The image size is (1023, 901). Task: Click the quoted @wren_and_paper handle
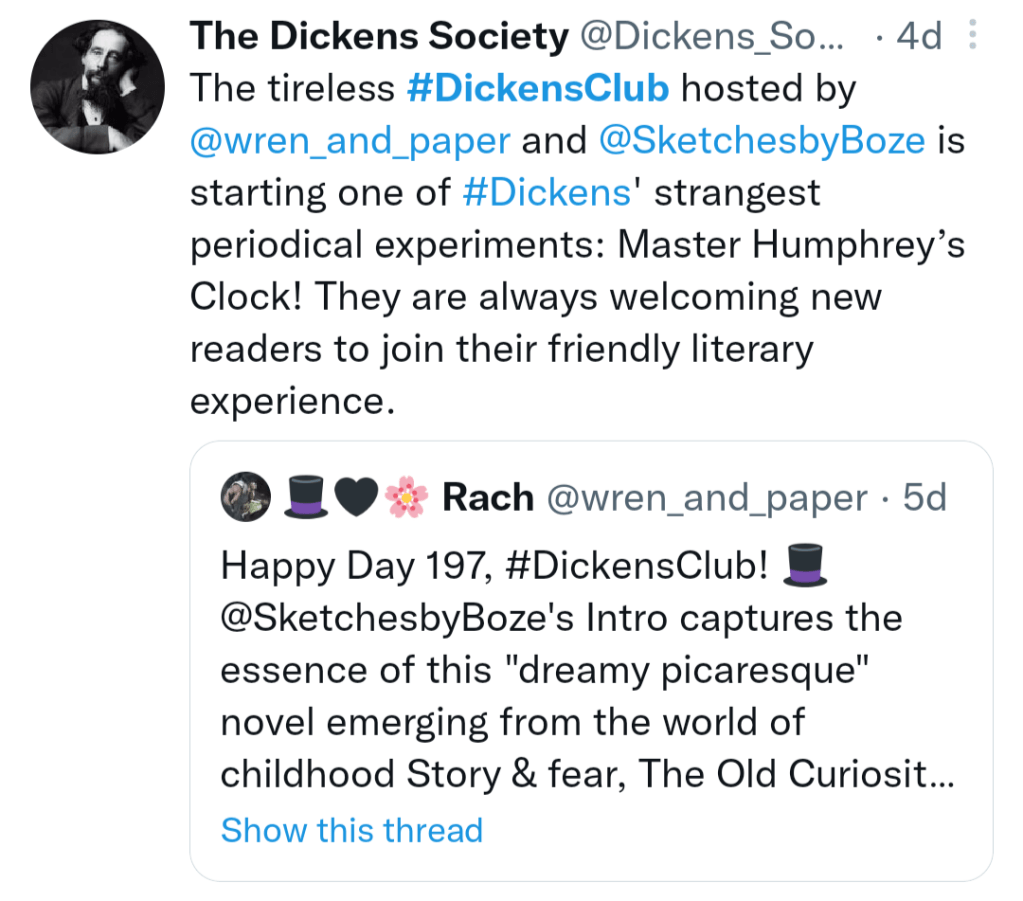pyautogui.click(x=706, y=497)
